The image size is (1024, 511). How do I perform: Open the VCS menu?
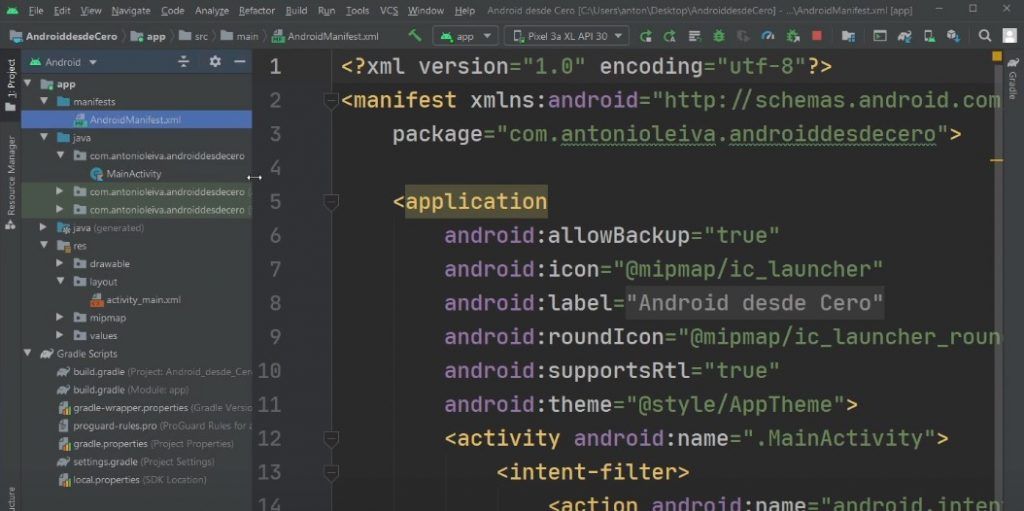pyautogui.click(x=389, y=10)
